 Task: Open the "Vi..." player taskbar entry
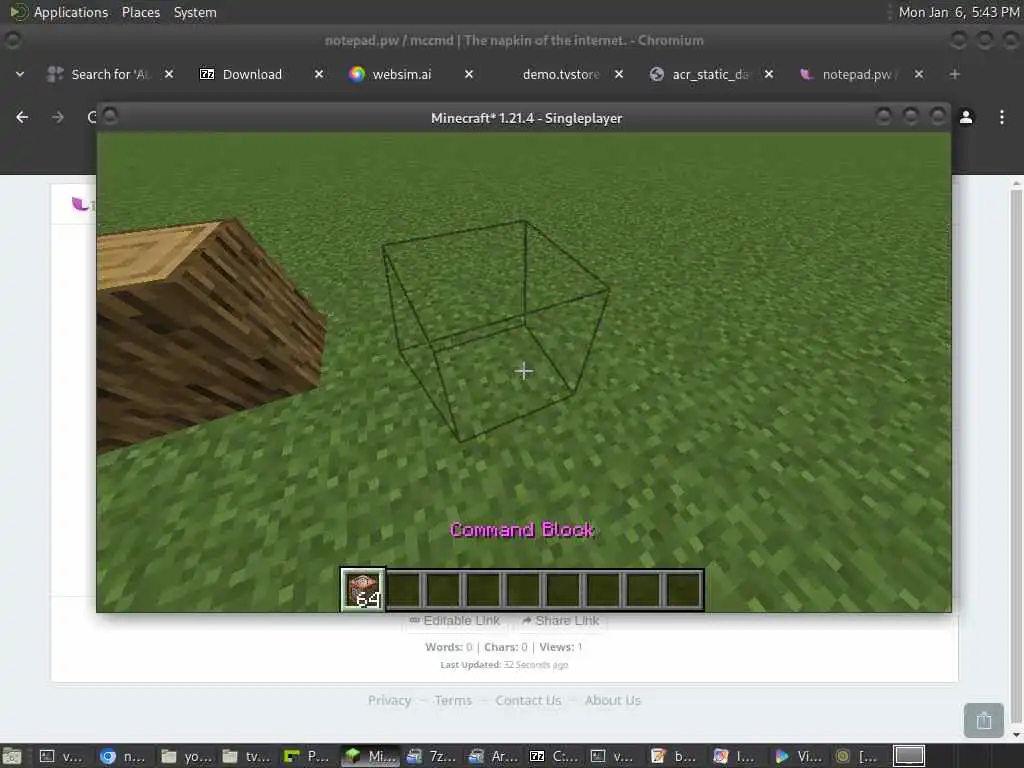pyautogui.click(x=799, y=756)
